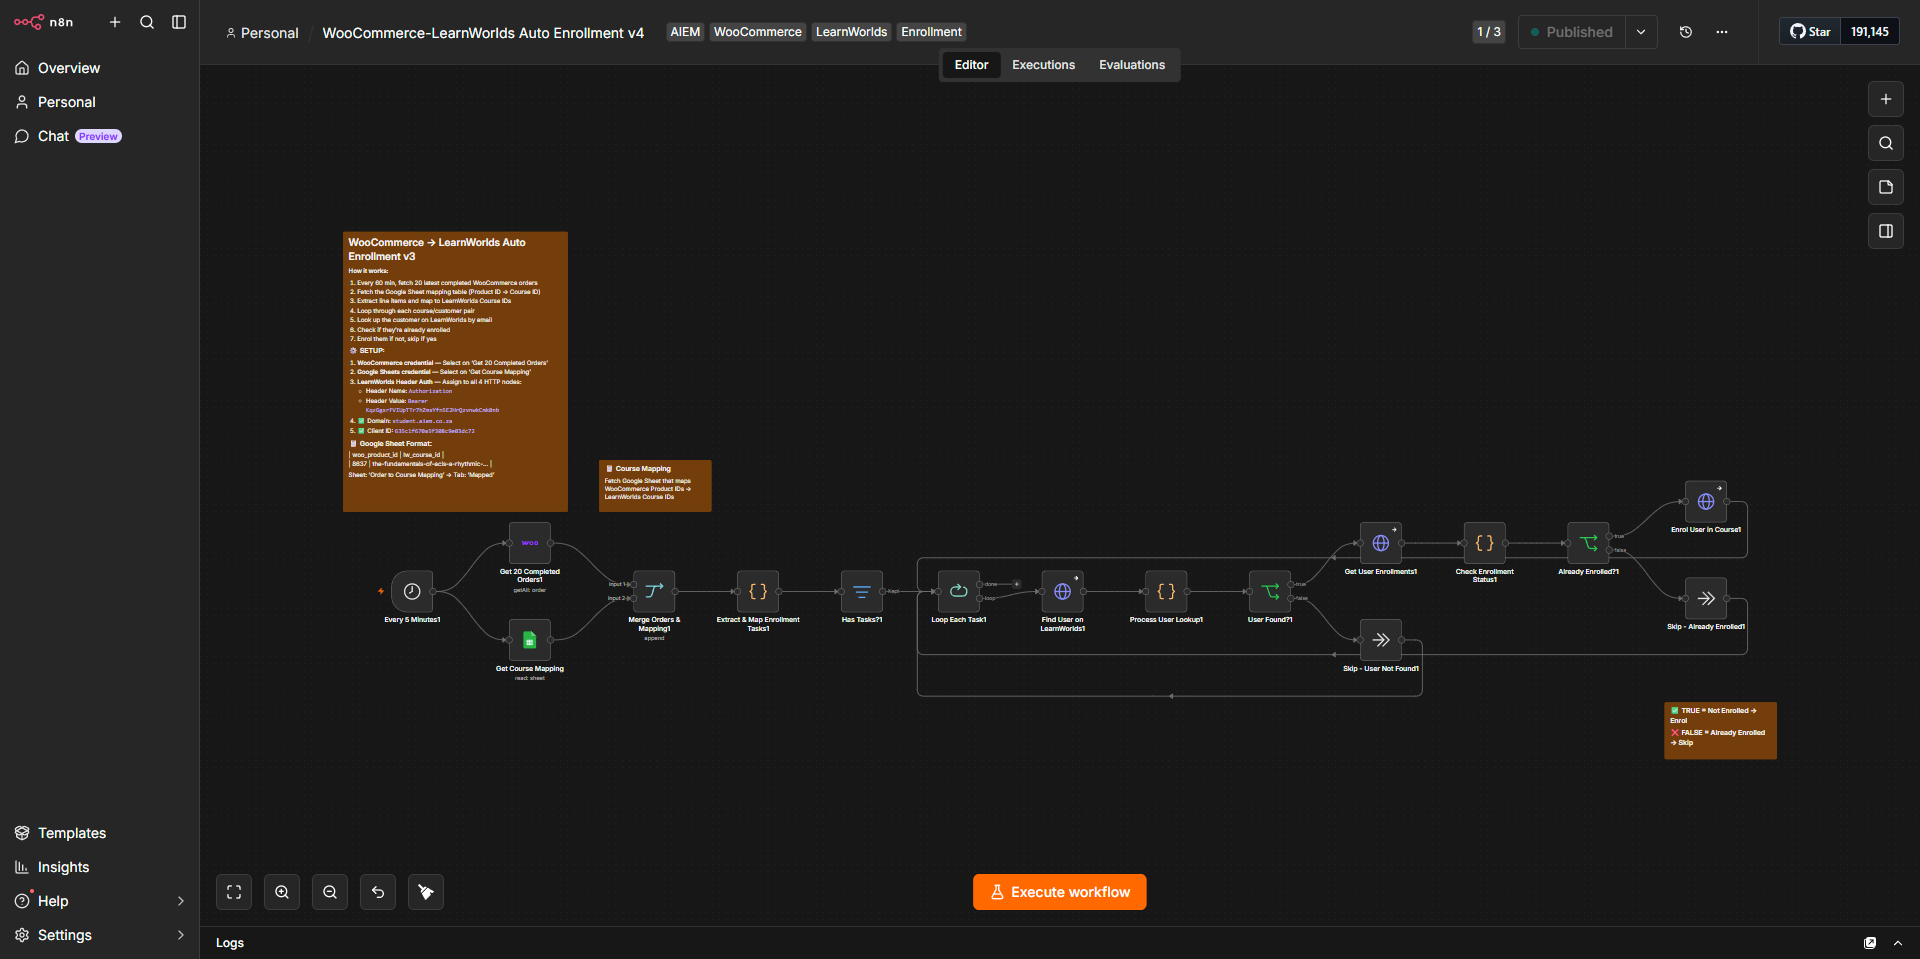Image resolution: width=1920 pixels, height=959 pixels.
Task: Select the Already Enrolled?1 node
Action: point(1588,543)
